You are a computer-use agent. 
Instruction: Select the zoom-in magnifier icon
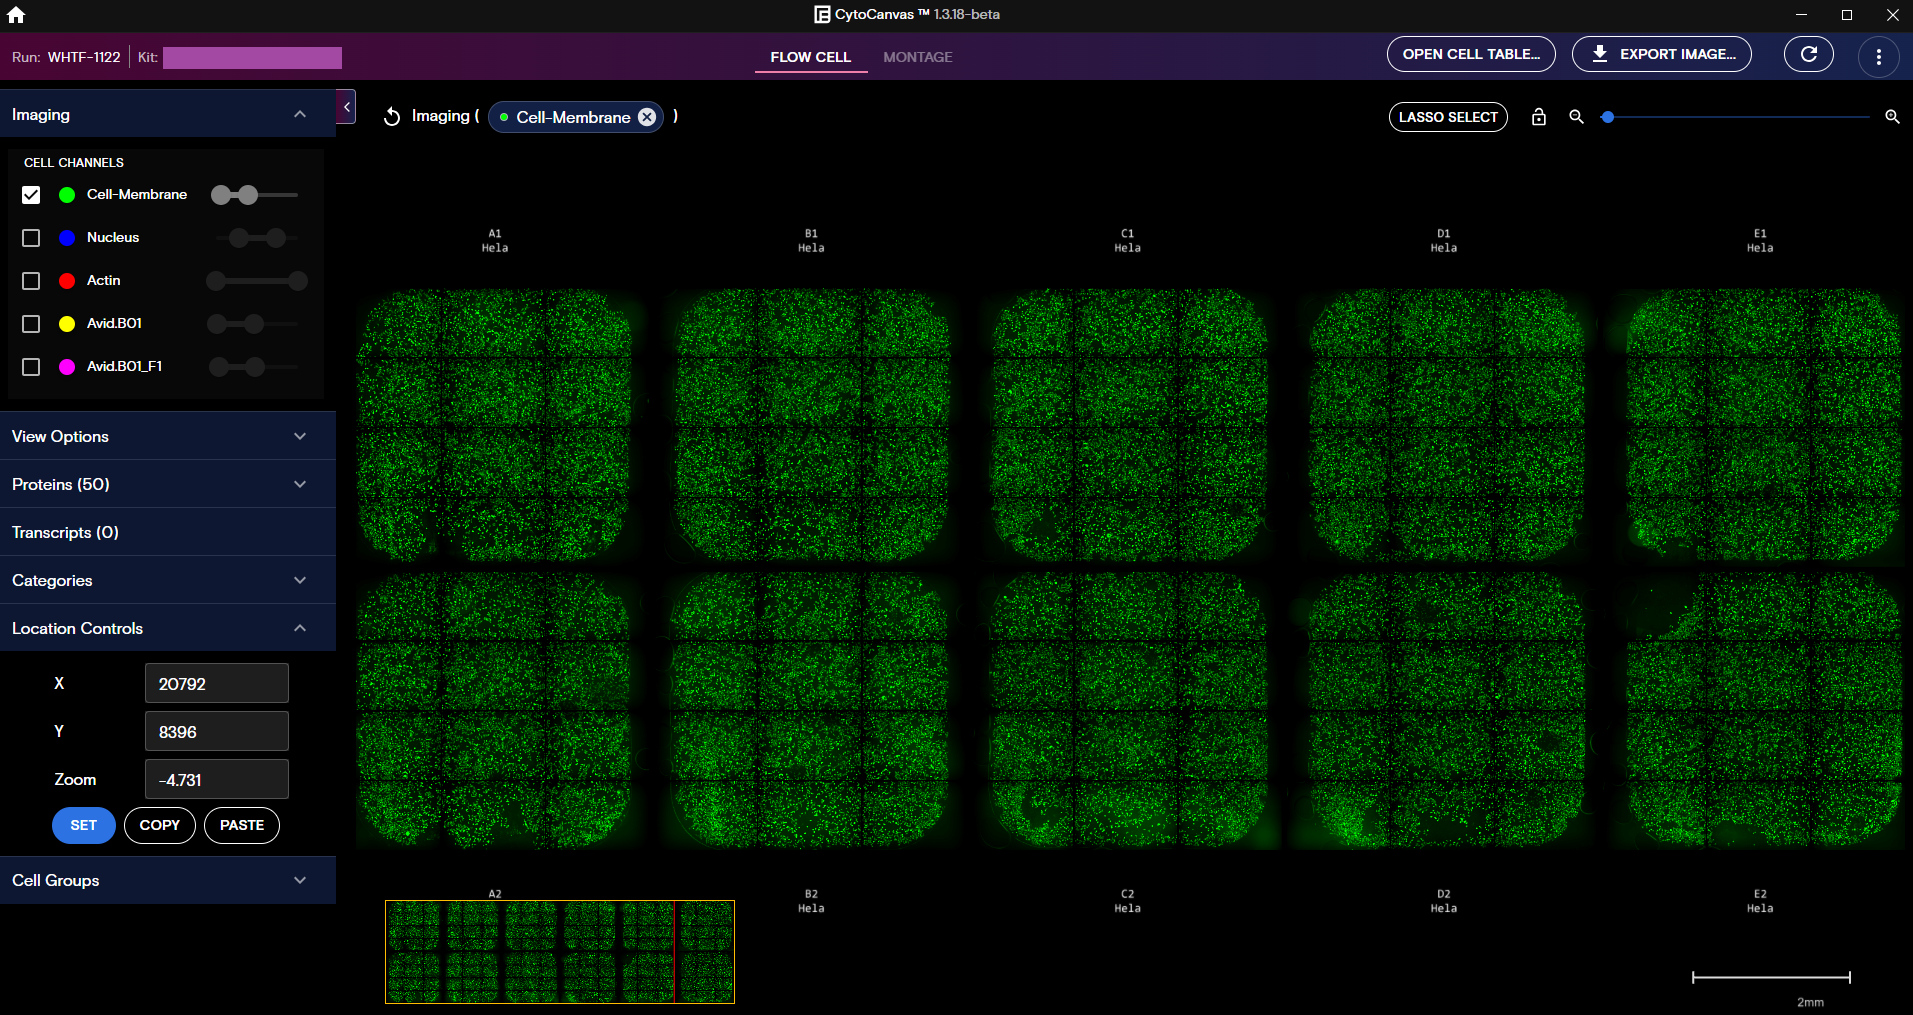(1891, 117)
